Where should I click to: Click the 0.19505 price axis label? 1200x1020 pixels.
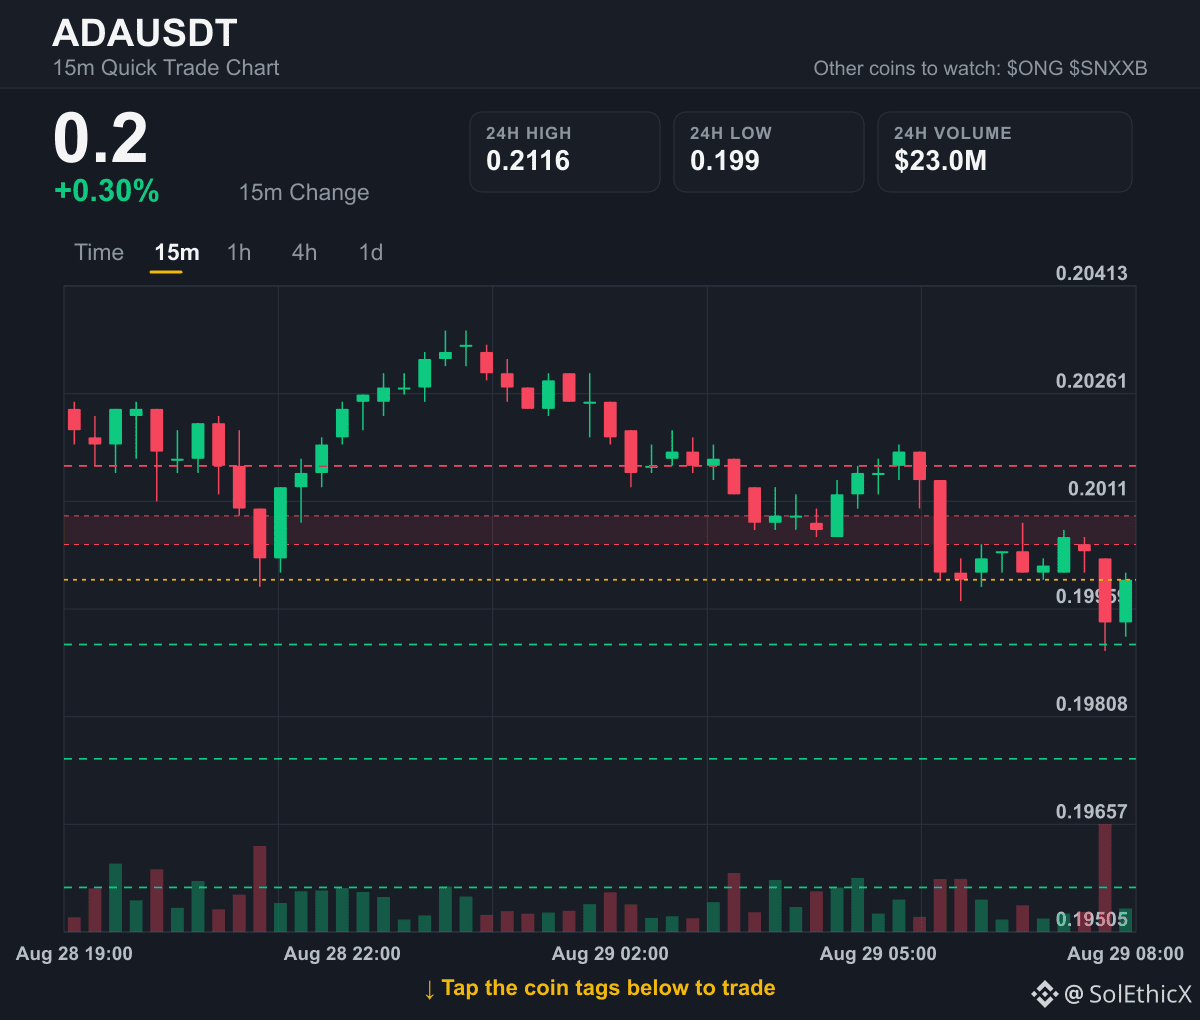[x=1091, y=920]
